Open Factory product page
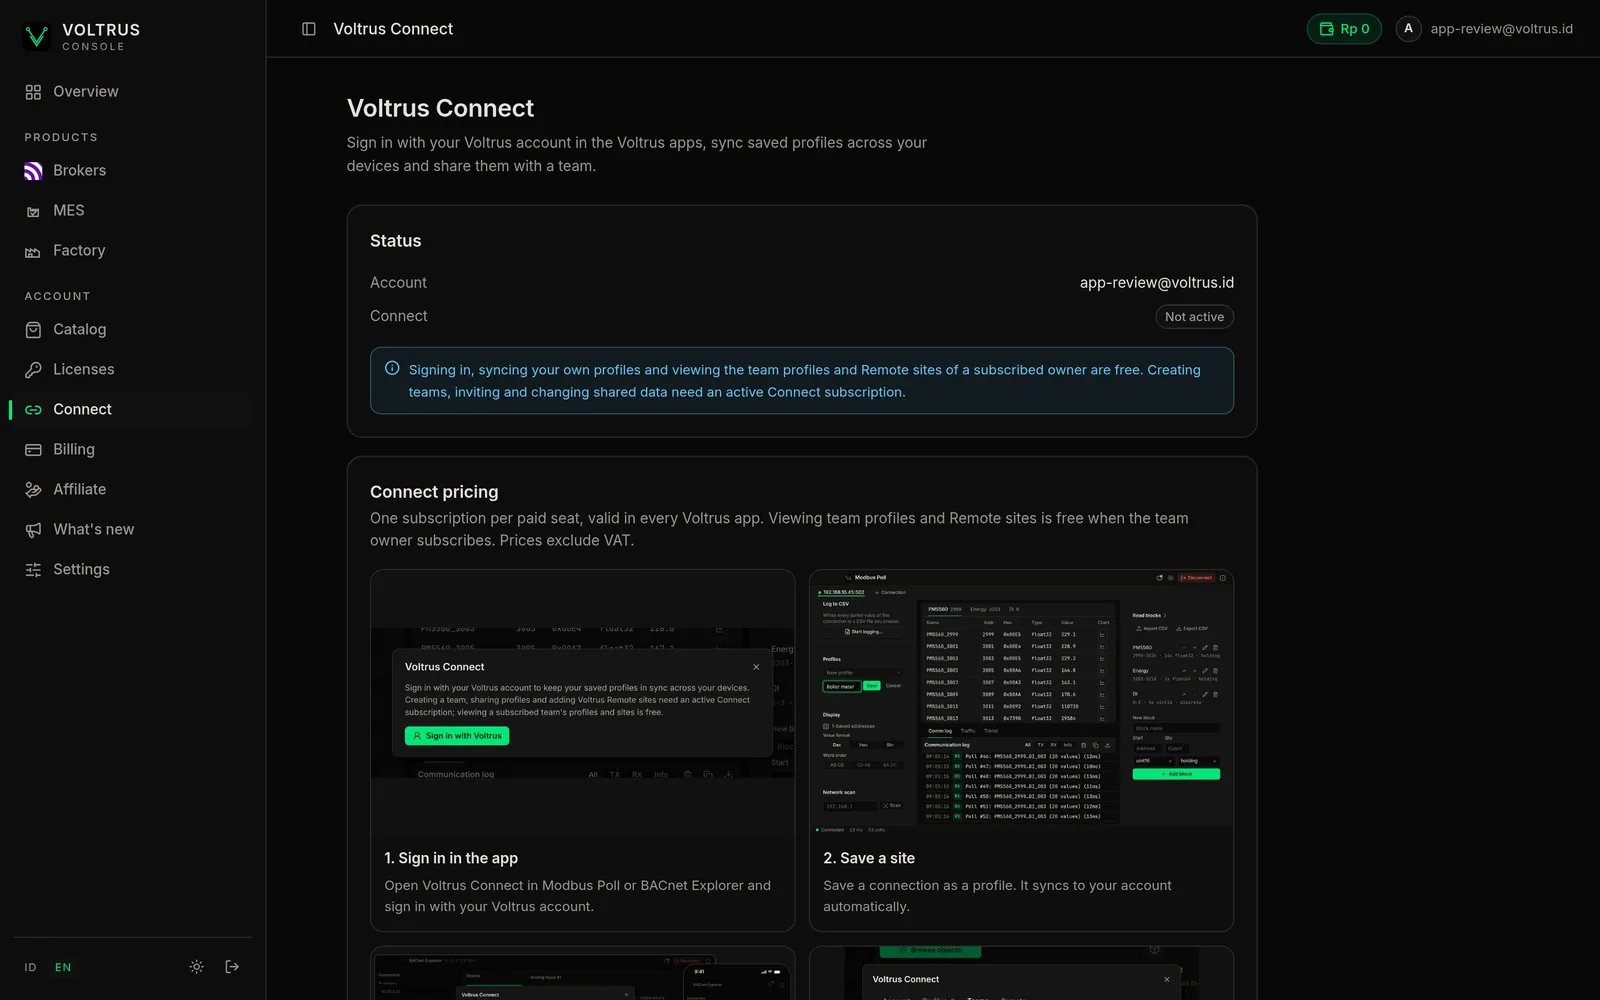 pyautogui.click(x=132, y=251)
